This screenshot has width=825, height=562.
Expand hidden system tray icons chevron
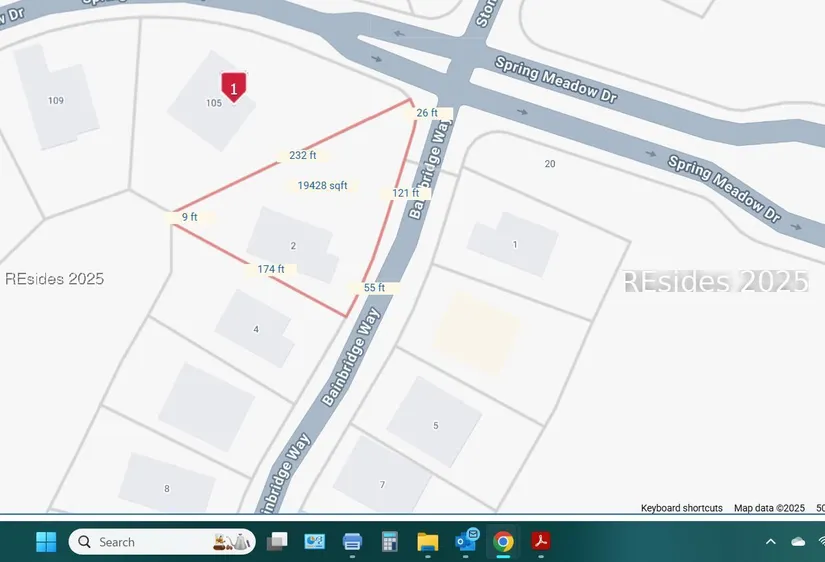coord(770,542)
